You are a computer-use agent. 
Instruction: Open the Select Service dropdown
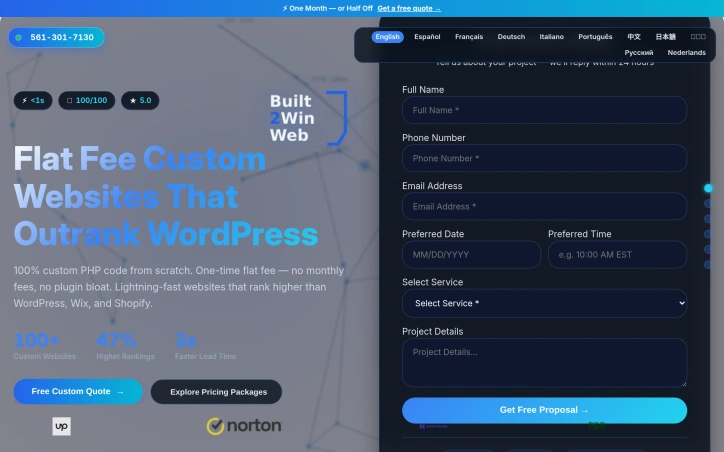(544, 303)
